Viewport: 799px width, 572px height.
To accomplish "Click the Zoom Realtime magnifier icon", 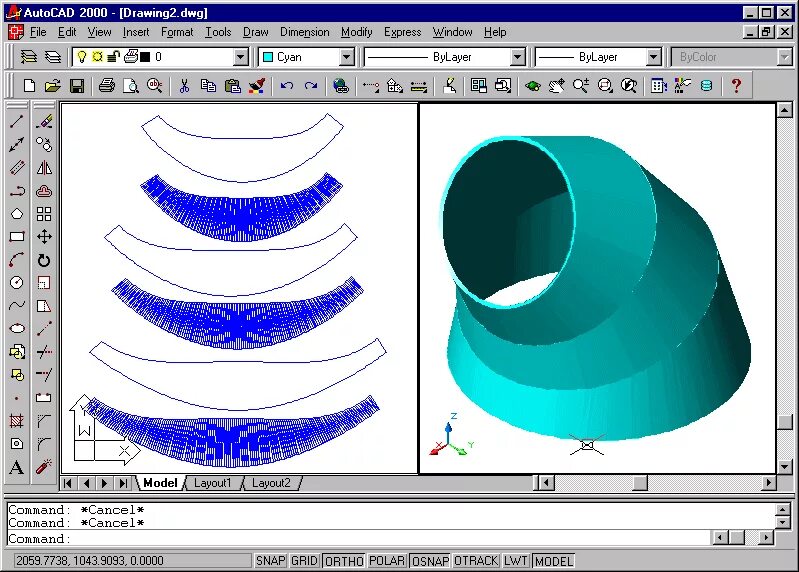I will (580, 86).
